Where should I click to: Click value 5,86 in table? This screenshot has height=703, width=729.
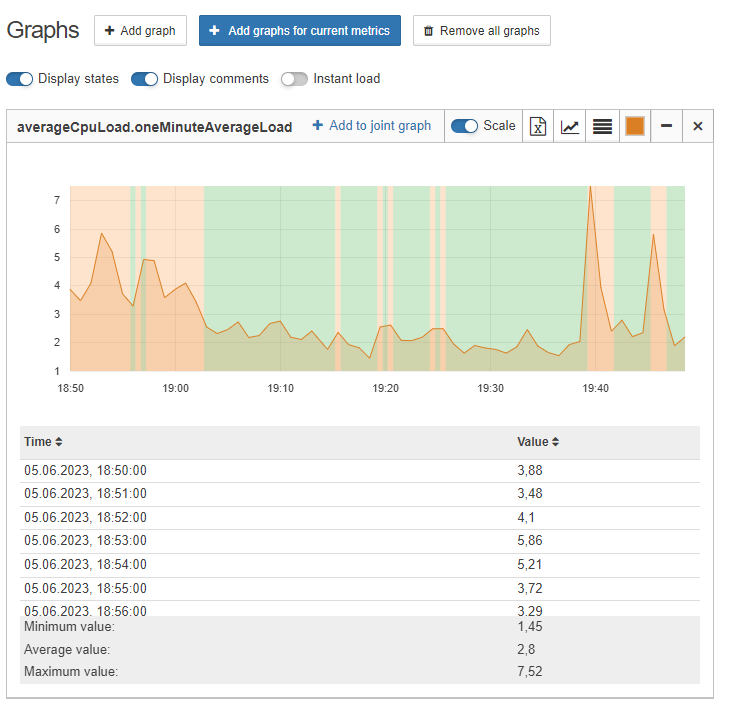pyautogui.click(x=530, y=541)
